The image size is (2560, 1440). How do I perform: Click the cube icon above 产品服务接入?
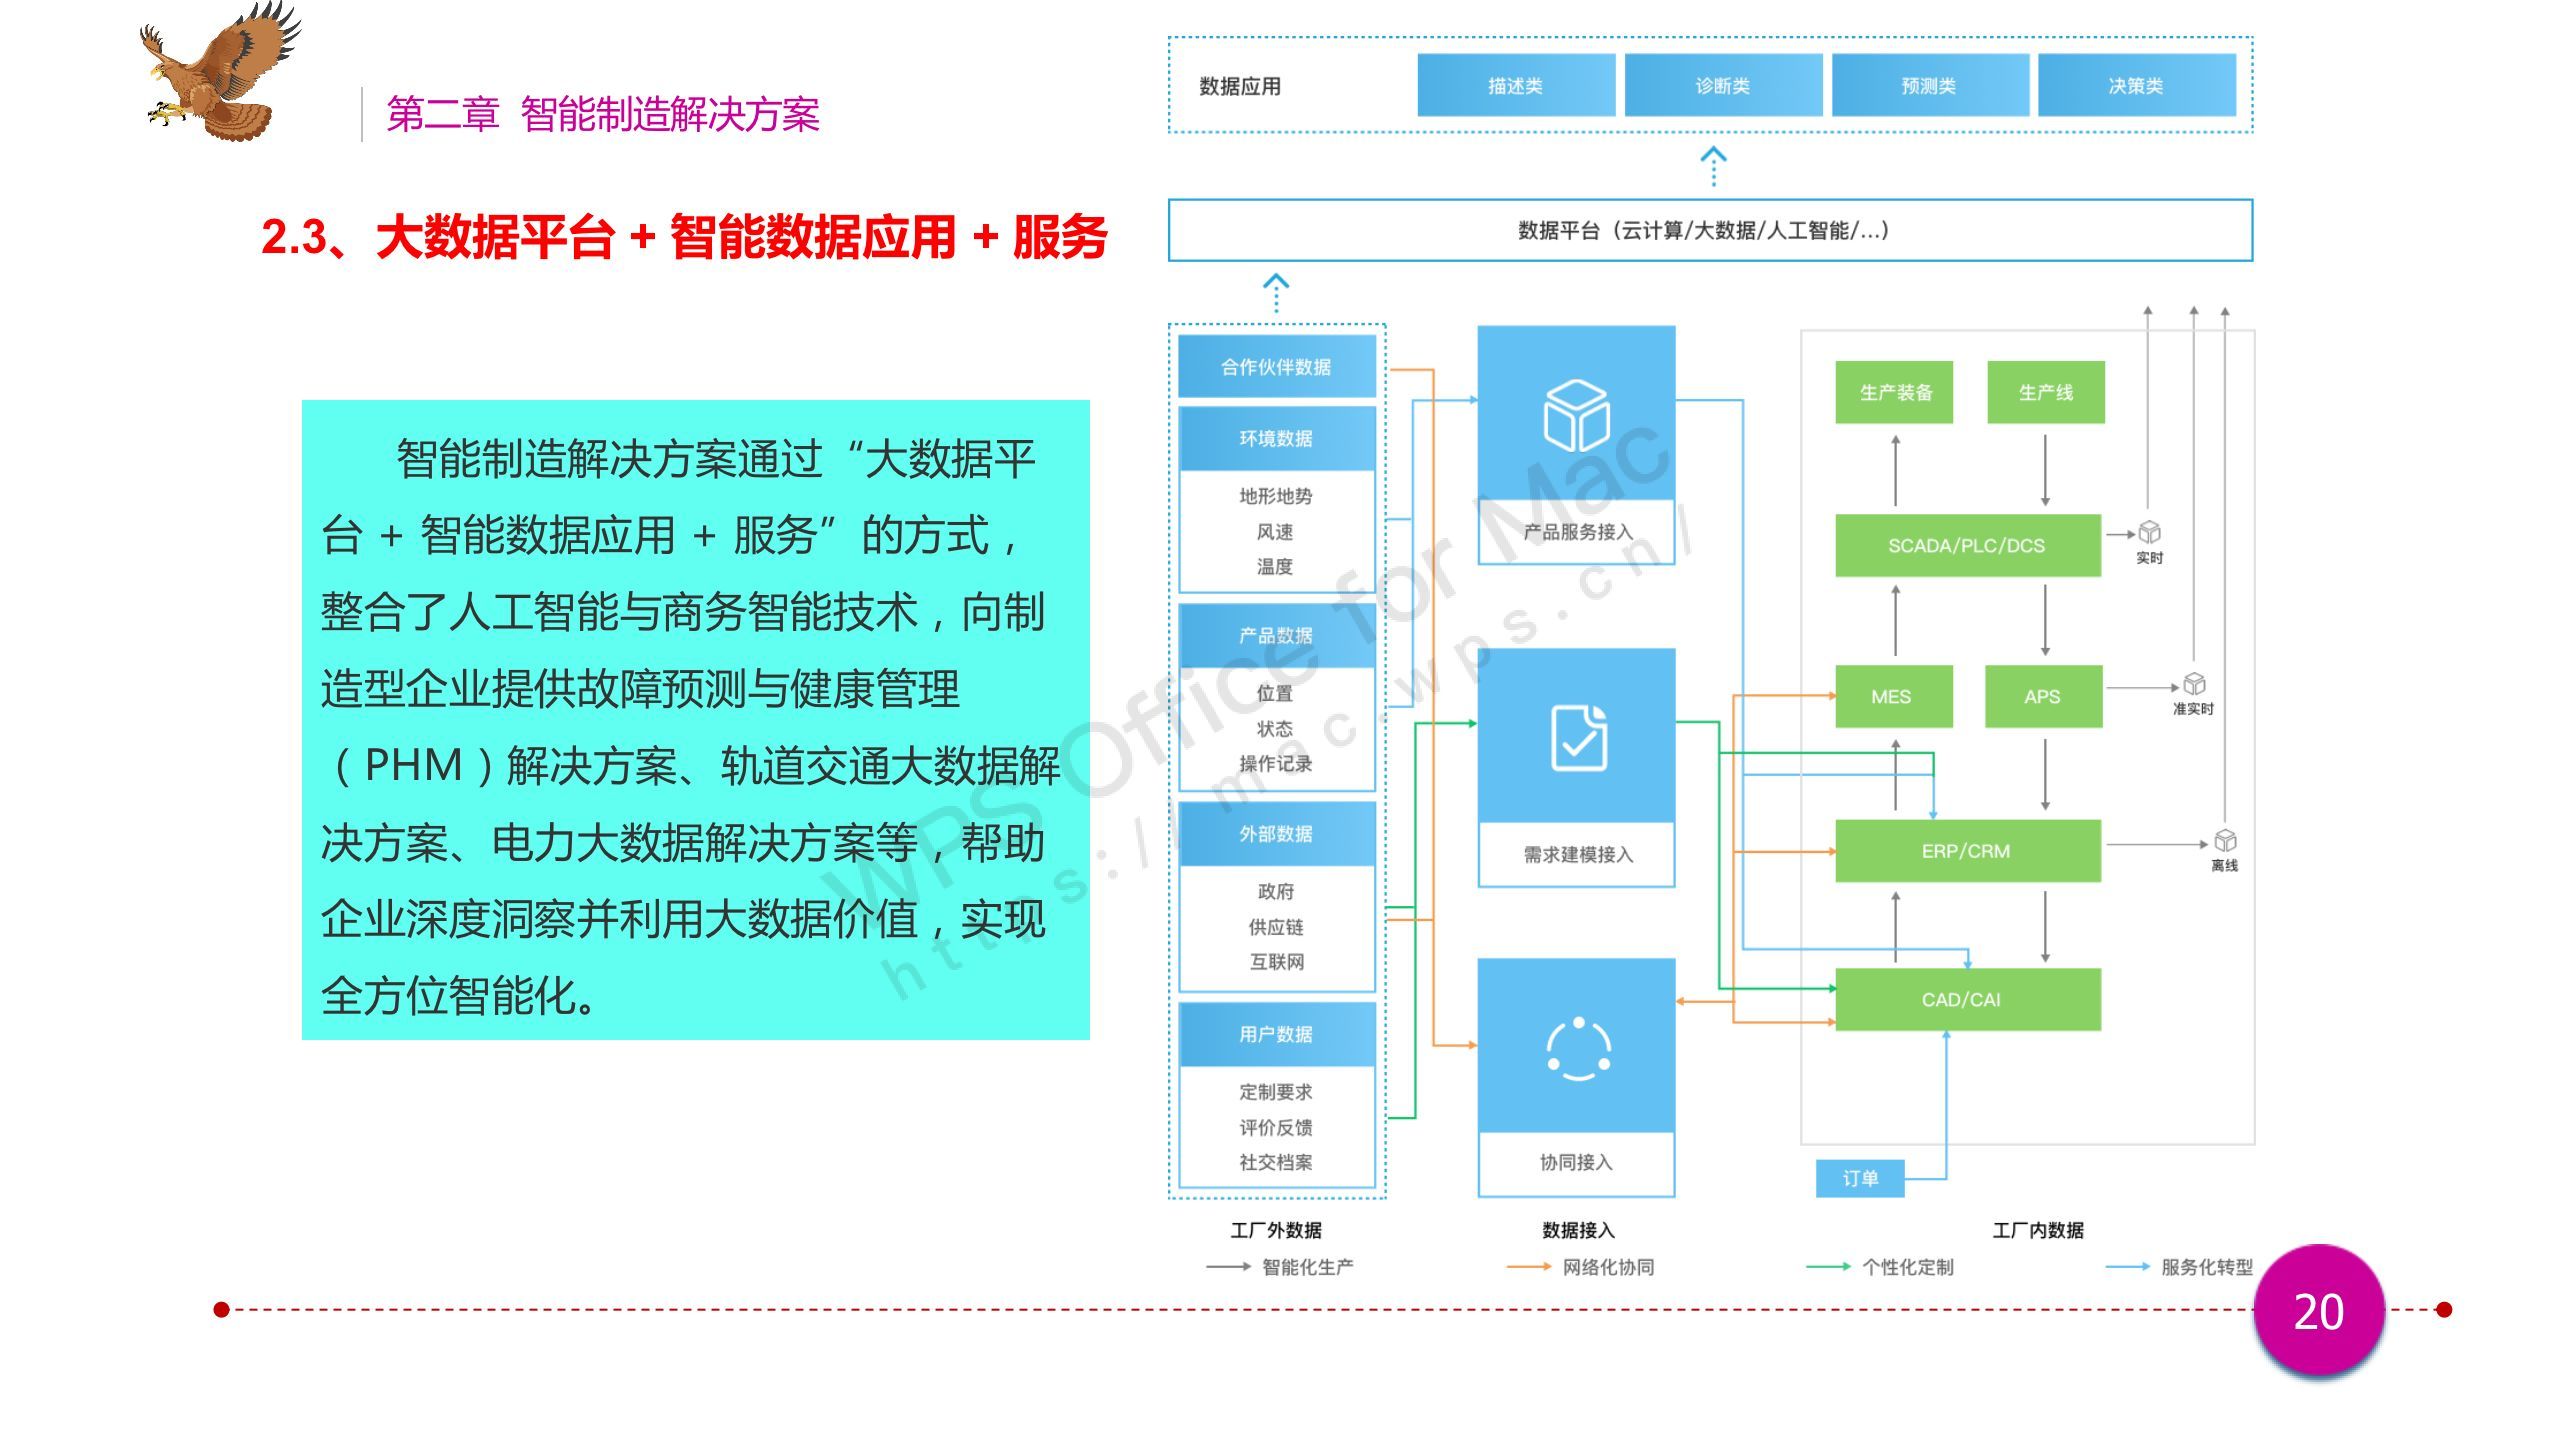pyautogui.click(x=1576, y=415)
